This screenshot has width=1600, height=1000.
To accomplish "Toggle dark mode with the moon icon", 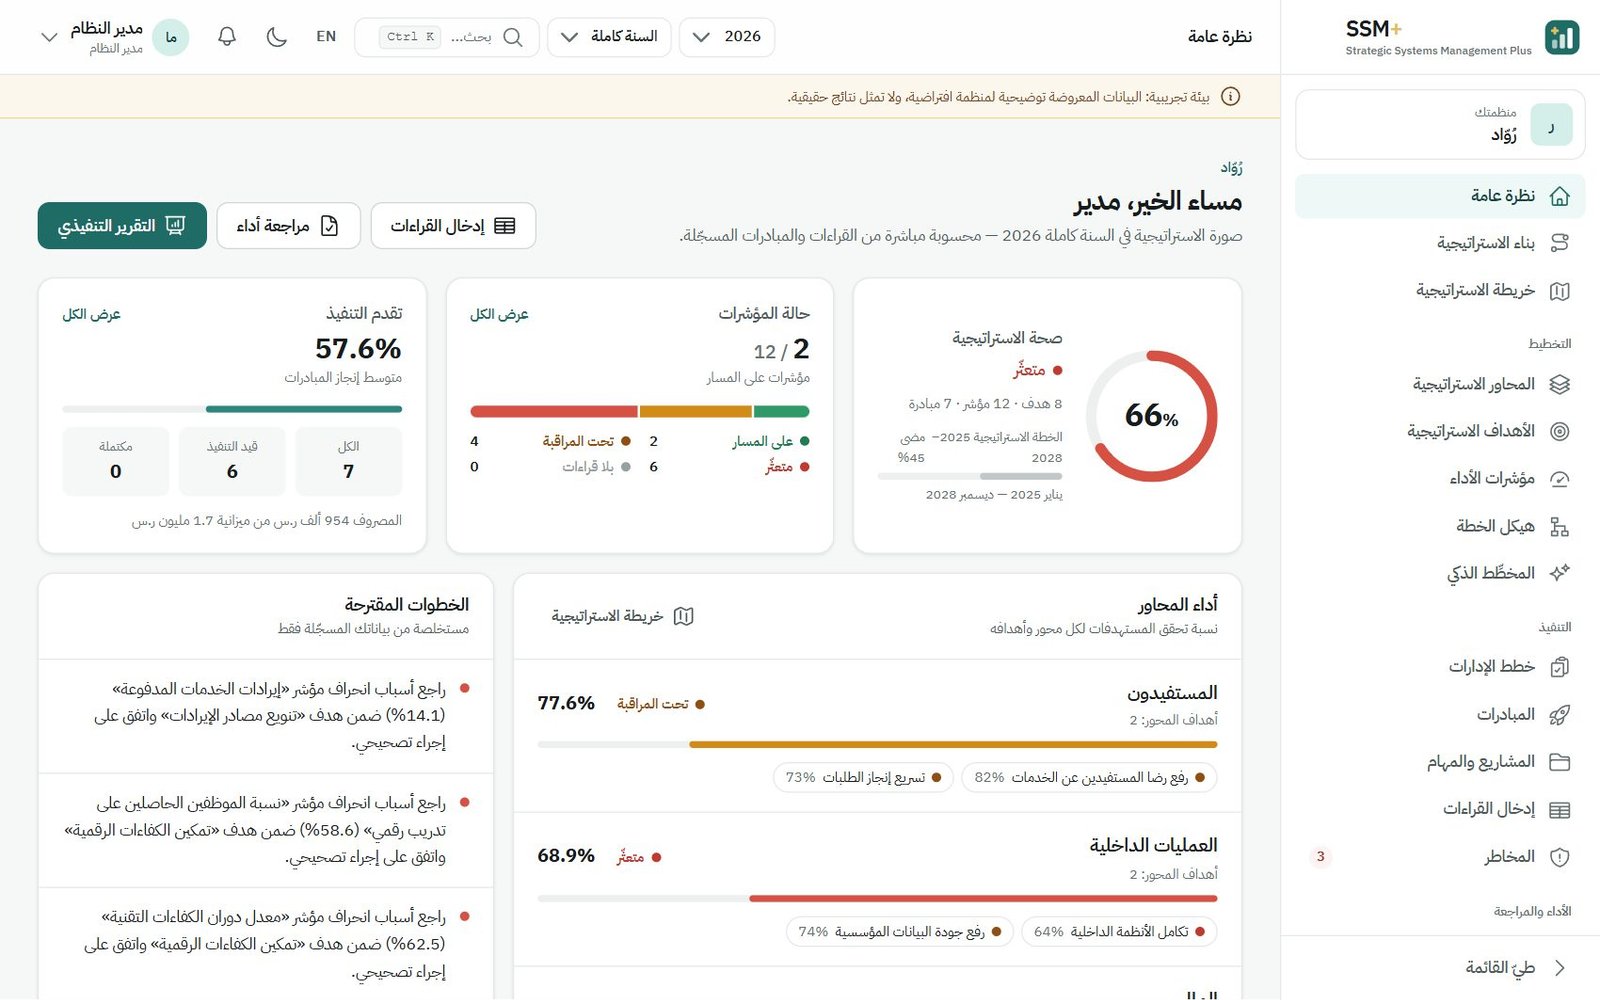I will (x=277, y=37).
